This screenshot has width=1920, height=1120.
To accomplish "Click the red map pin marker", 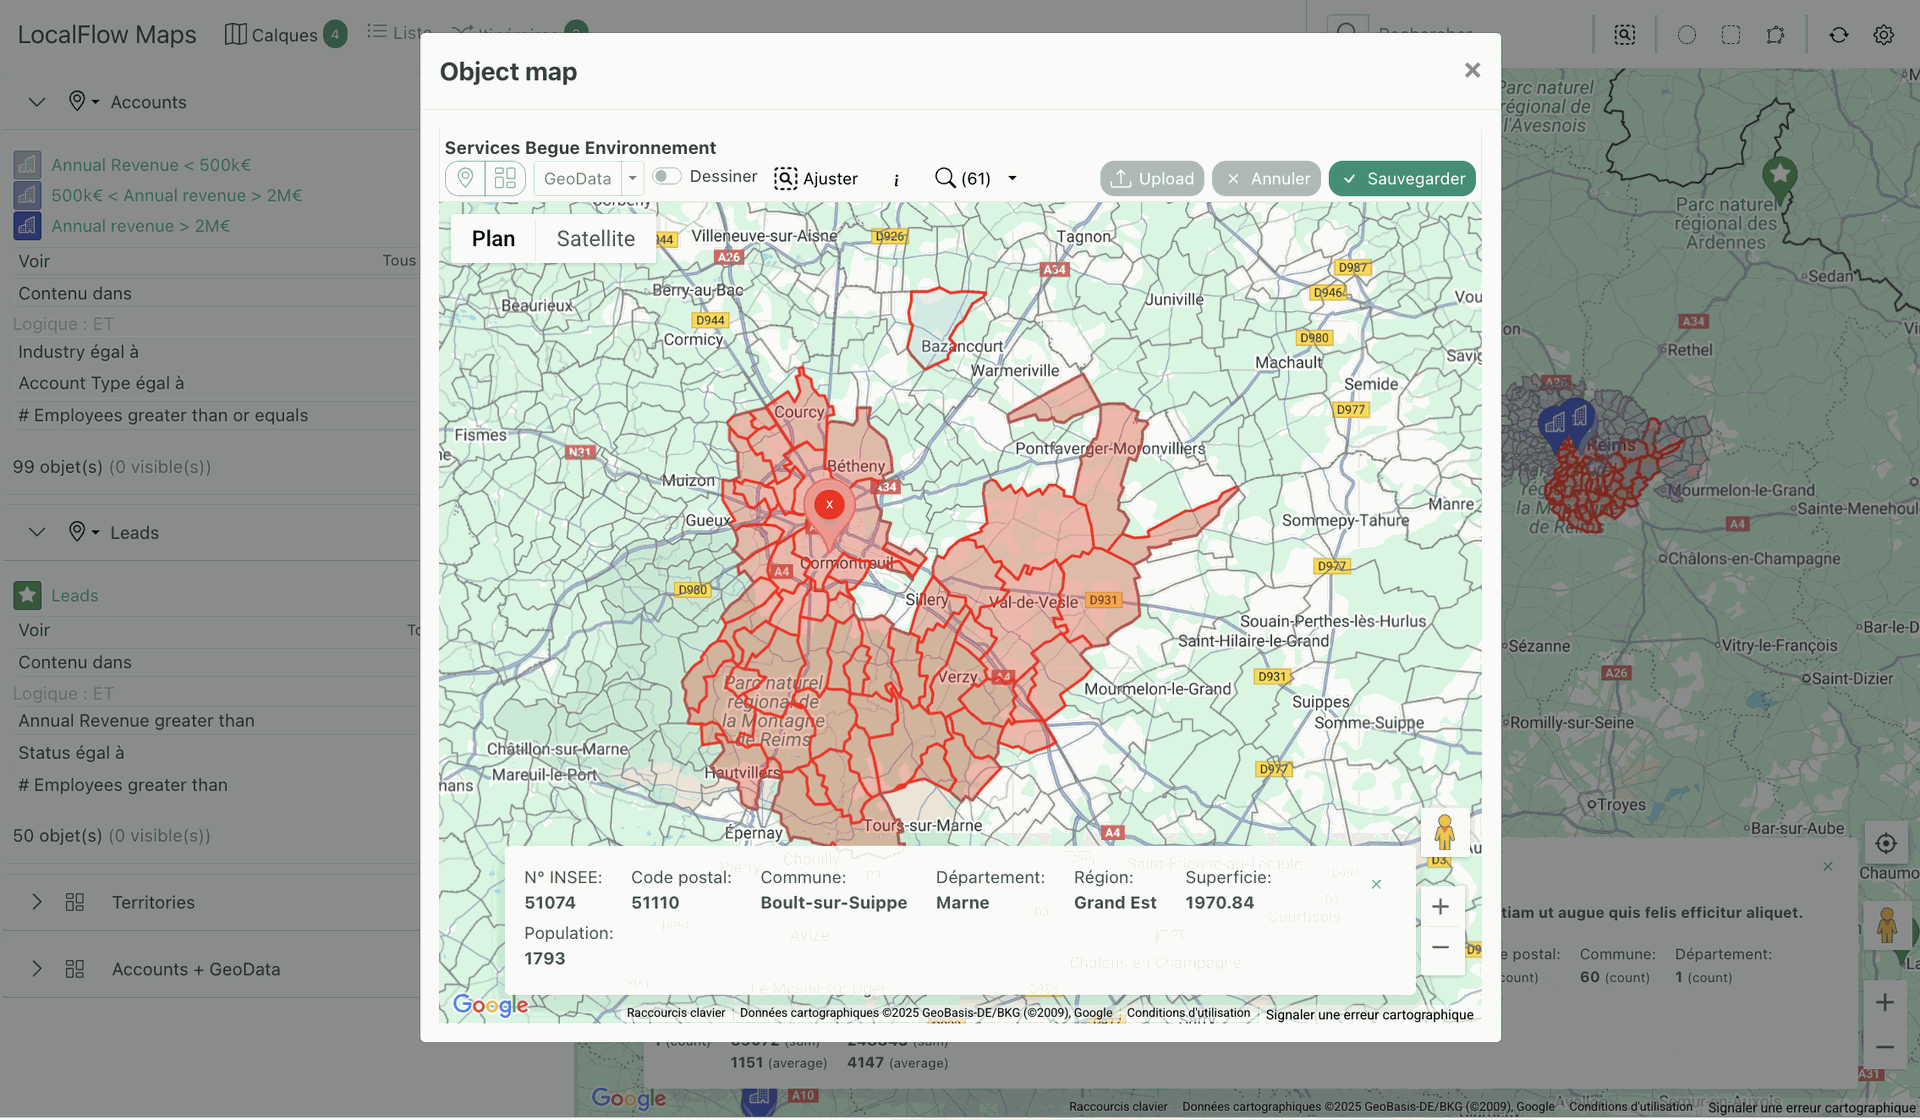I will tap(829, 506).
